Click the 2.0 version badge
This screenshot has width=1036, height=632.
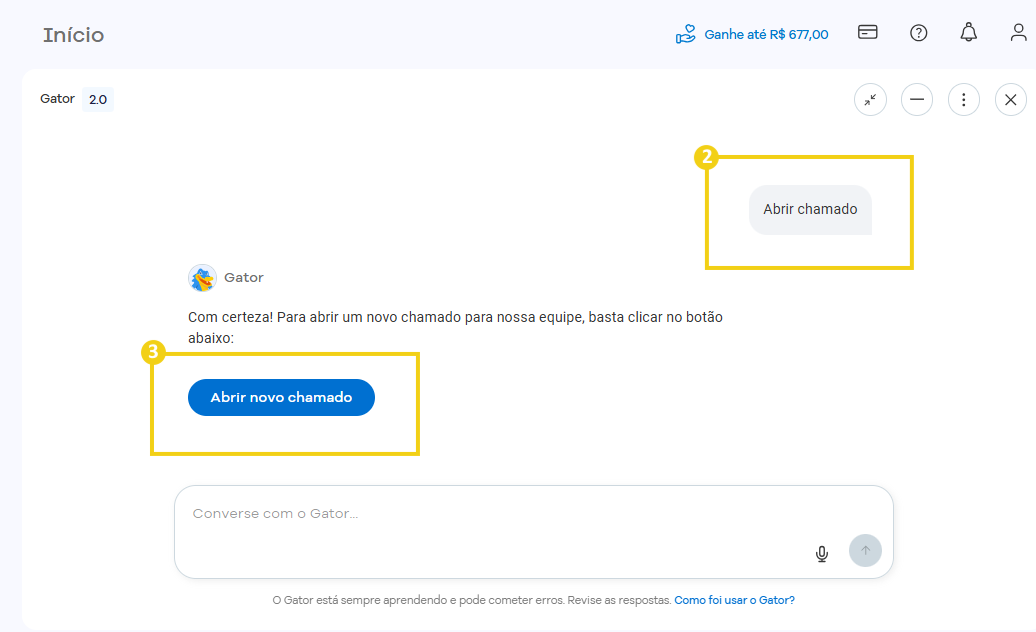click(x=98, y=100)
